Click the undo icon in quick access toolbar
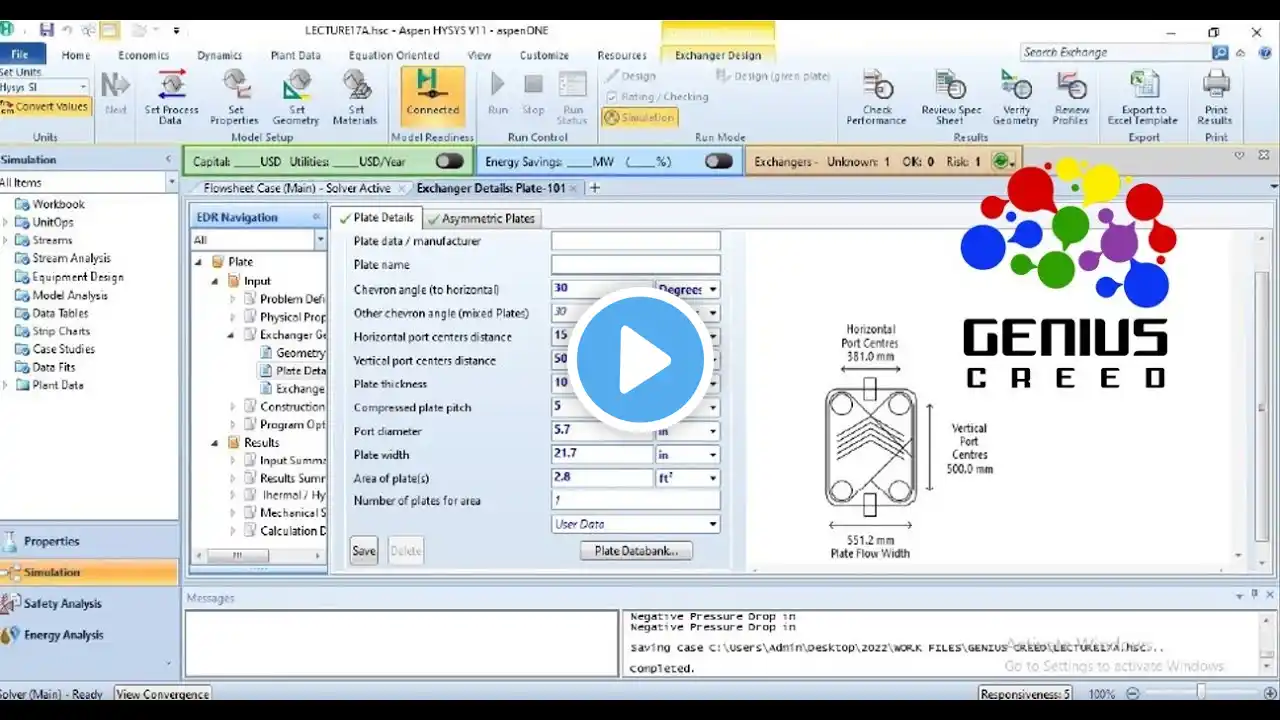This screenshot has height=720, width=1280. [69, 31]
